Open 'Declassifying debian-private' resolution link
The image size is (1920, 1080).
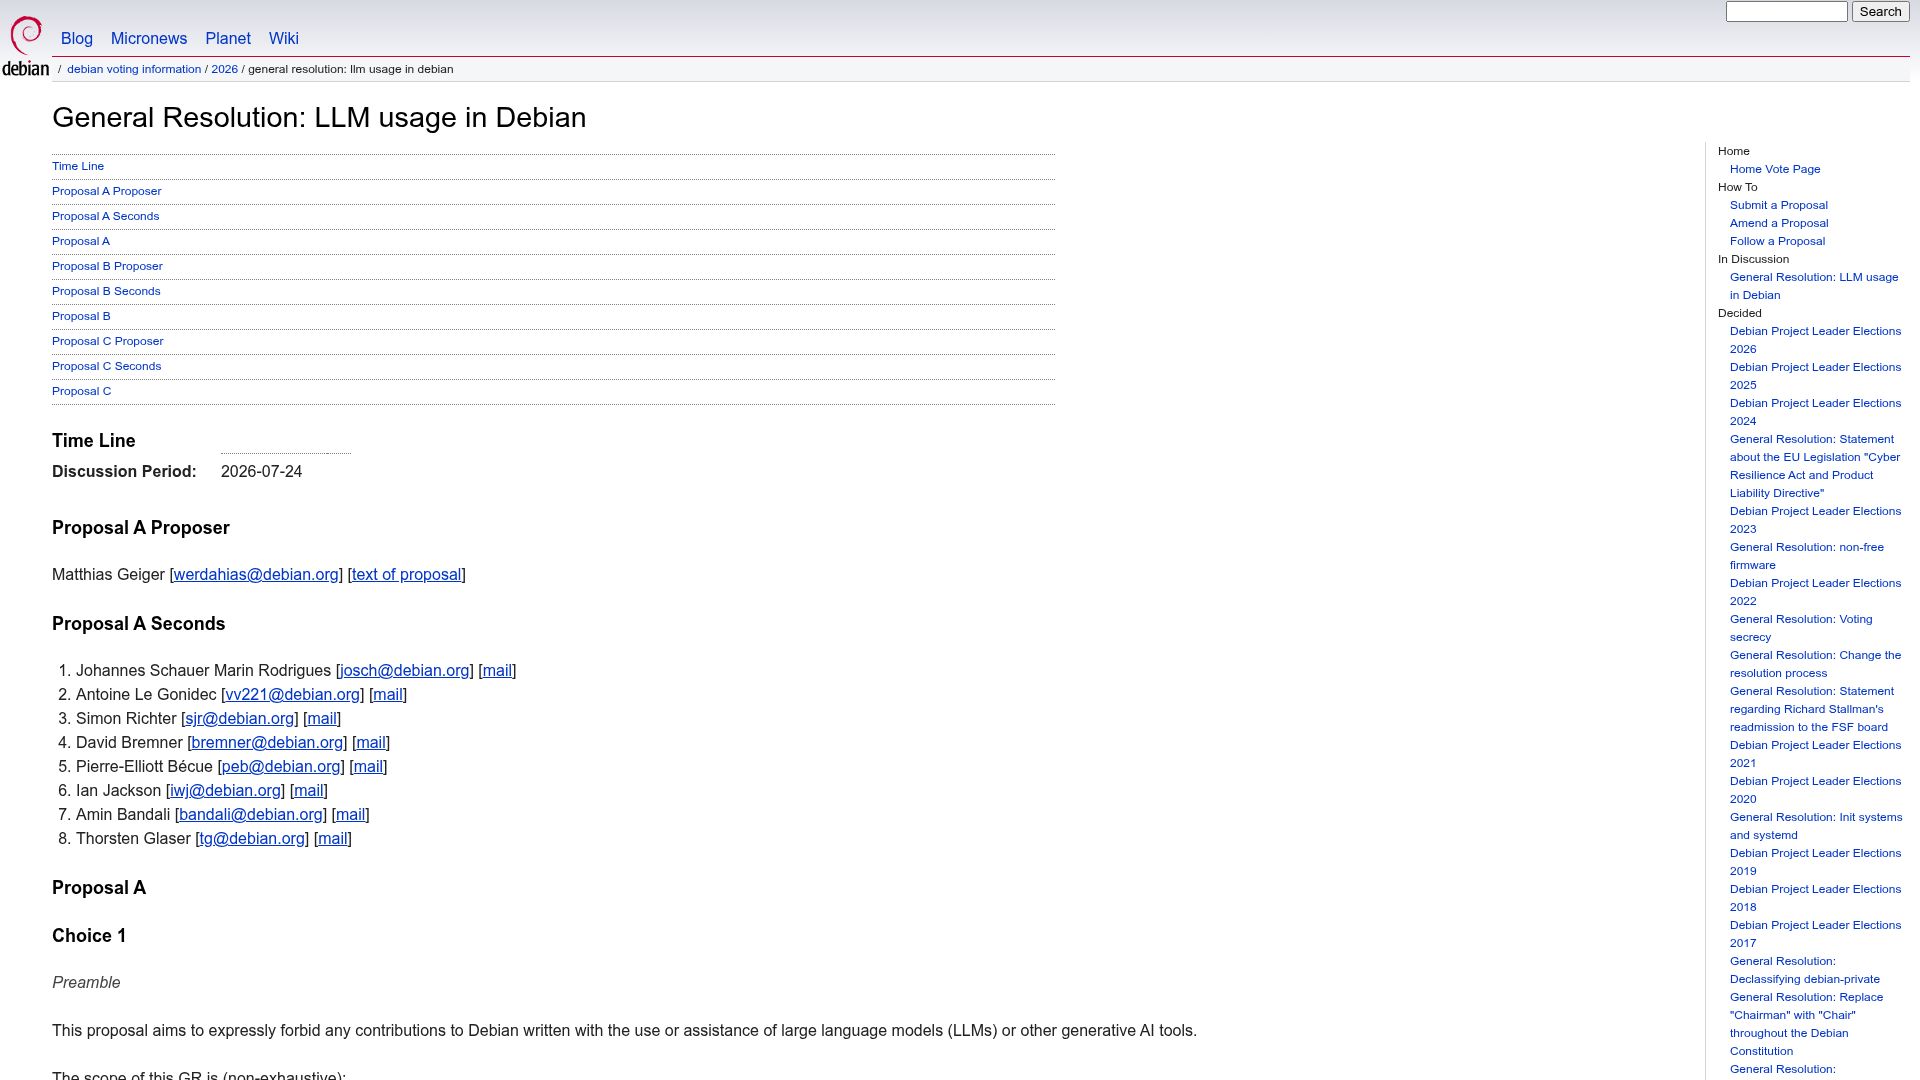(x=1805, y=970)
